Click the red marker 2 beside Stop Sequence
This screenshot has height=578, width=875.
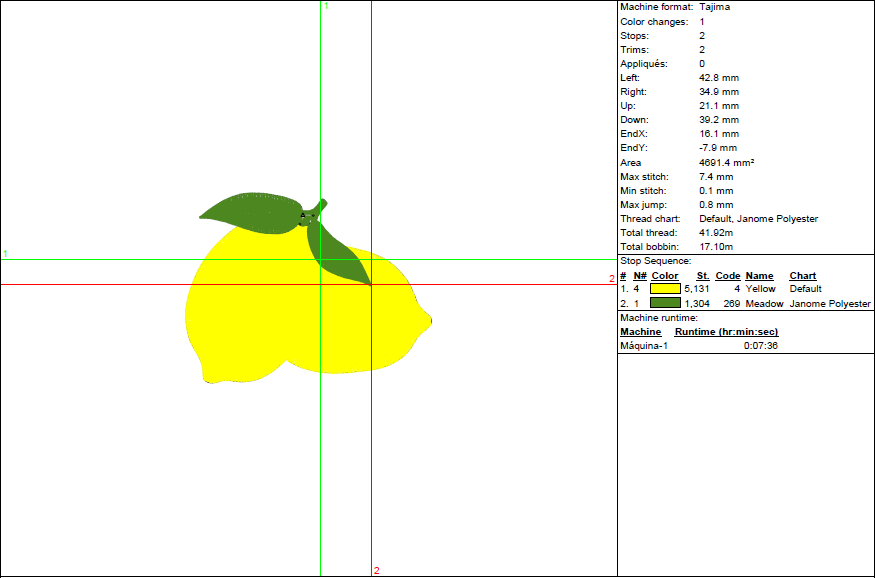click(x=612, y=279)
